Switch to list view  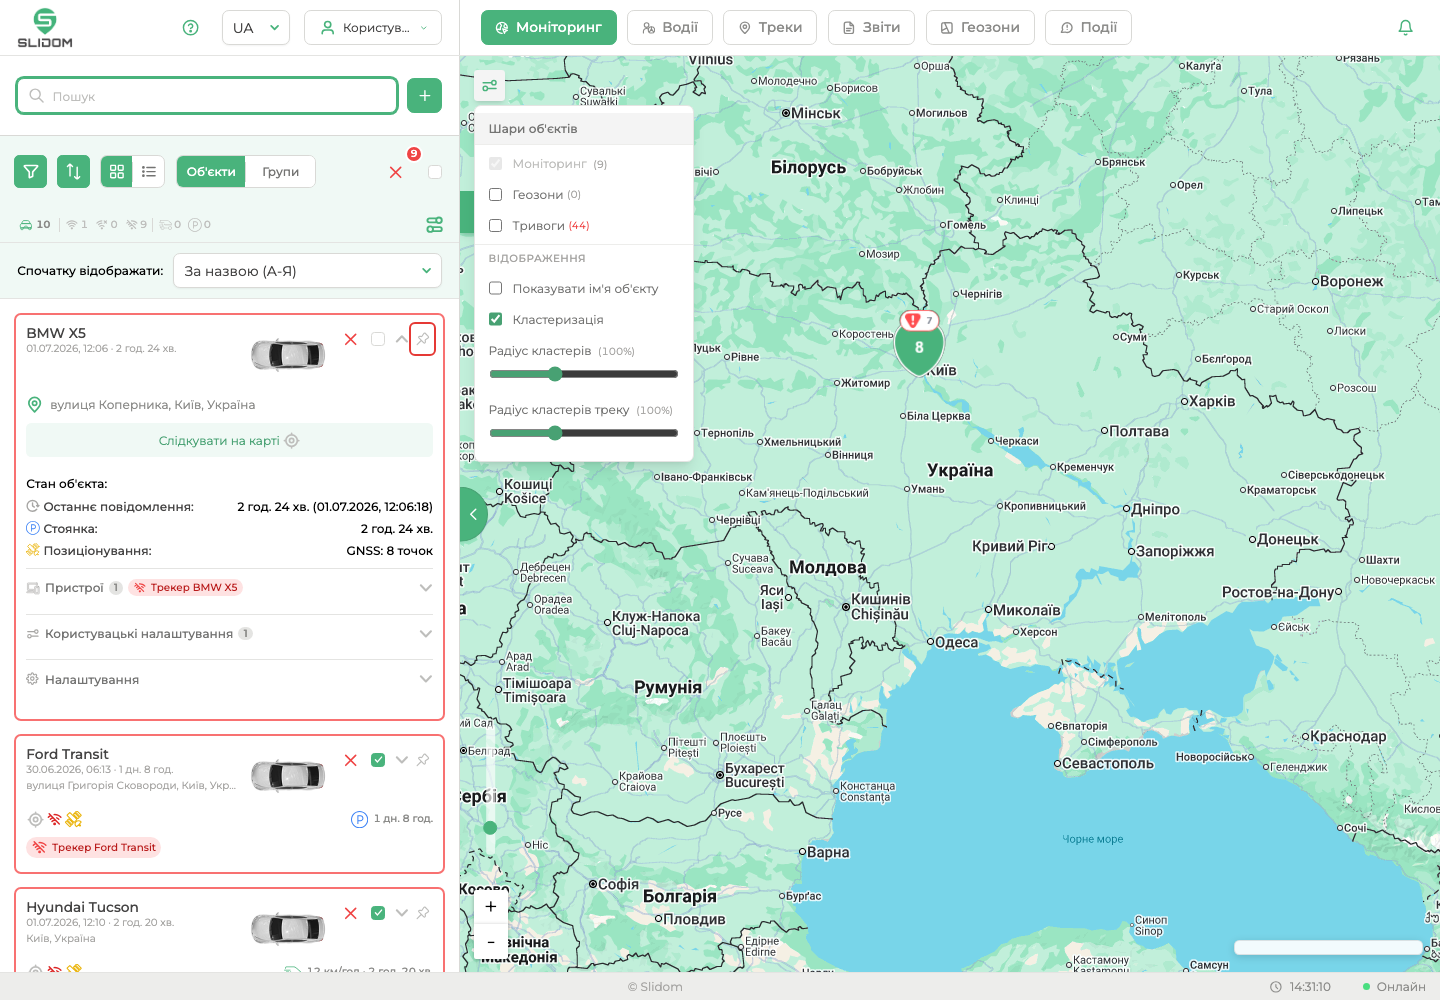coord(149,172)
